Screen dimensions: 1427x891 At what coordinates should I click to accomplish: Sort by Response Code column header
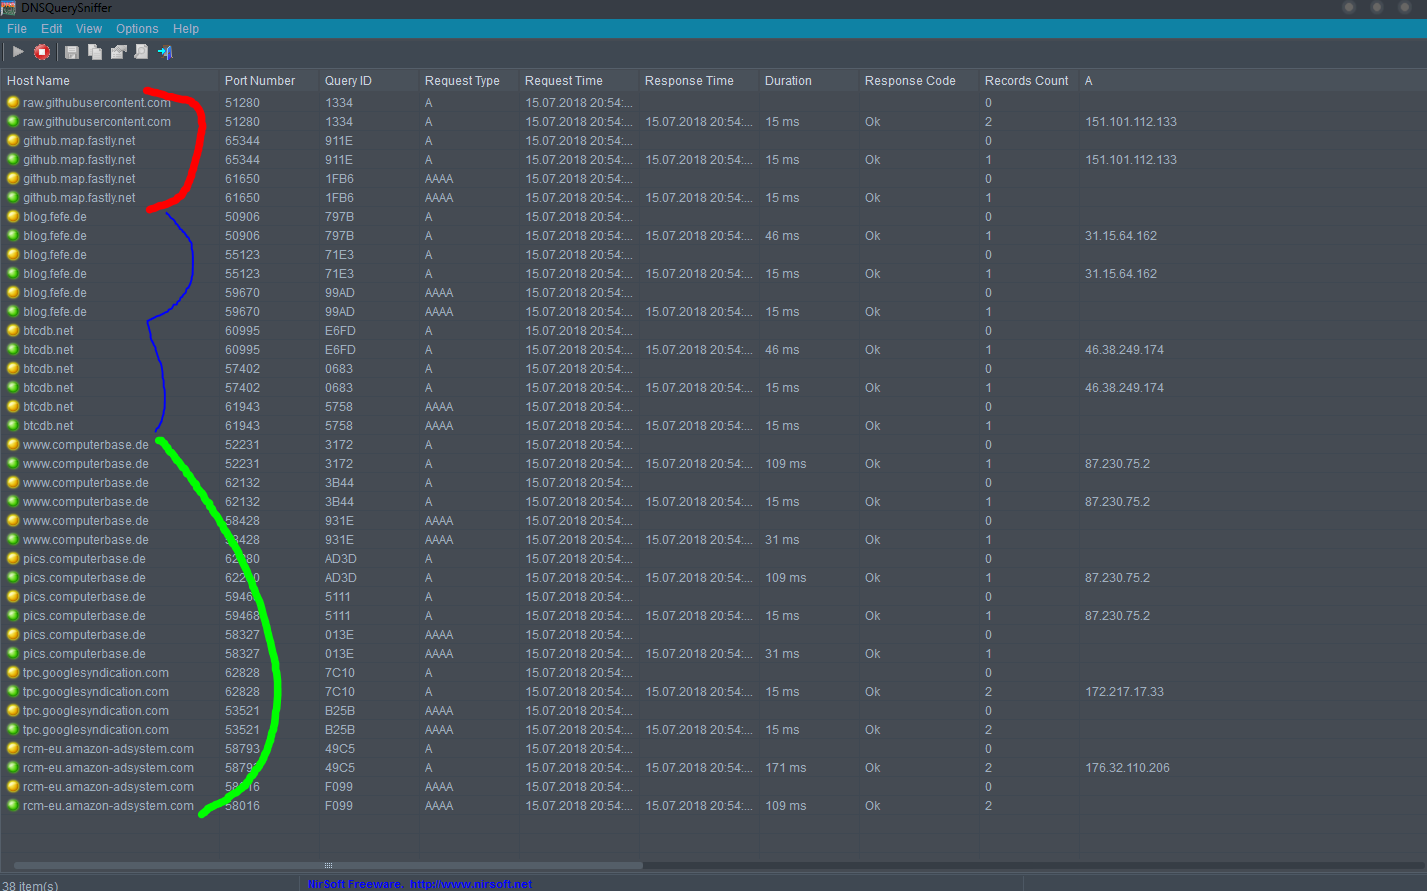[x=919, y=80]
